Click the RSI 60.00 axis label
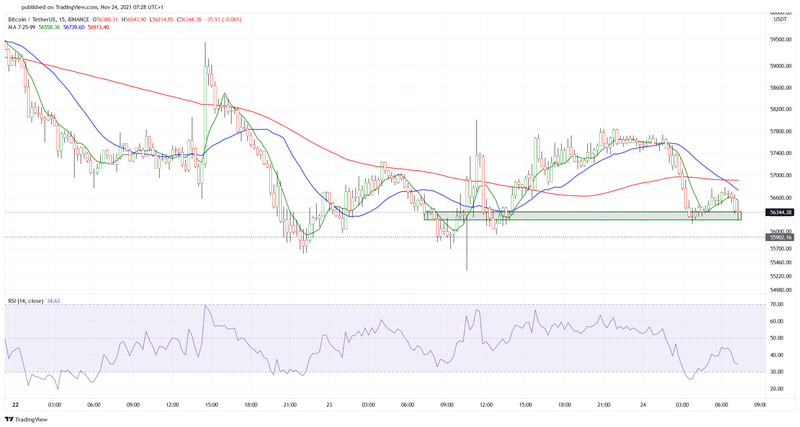Screen dimensions: 800x427 coord(777,321)
